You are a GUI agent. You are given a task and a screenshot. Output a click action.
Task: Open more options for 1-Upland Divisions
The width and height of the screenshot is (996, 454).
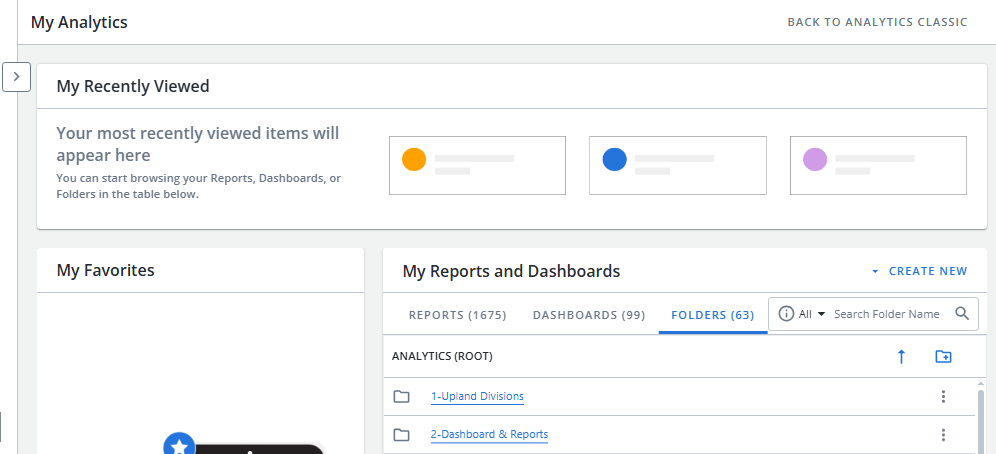[943, 396]
